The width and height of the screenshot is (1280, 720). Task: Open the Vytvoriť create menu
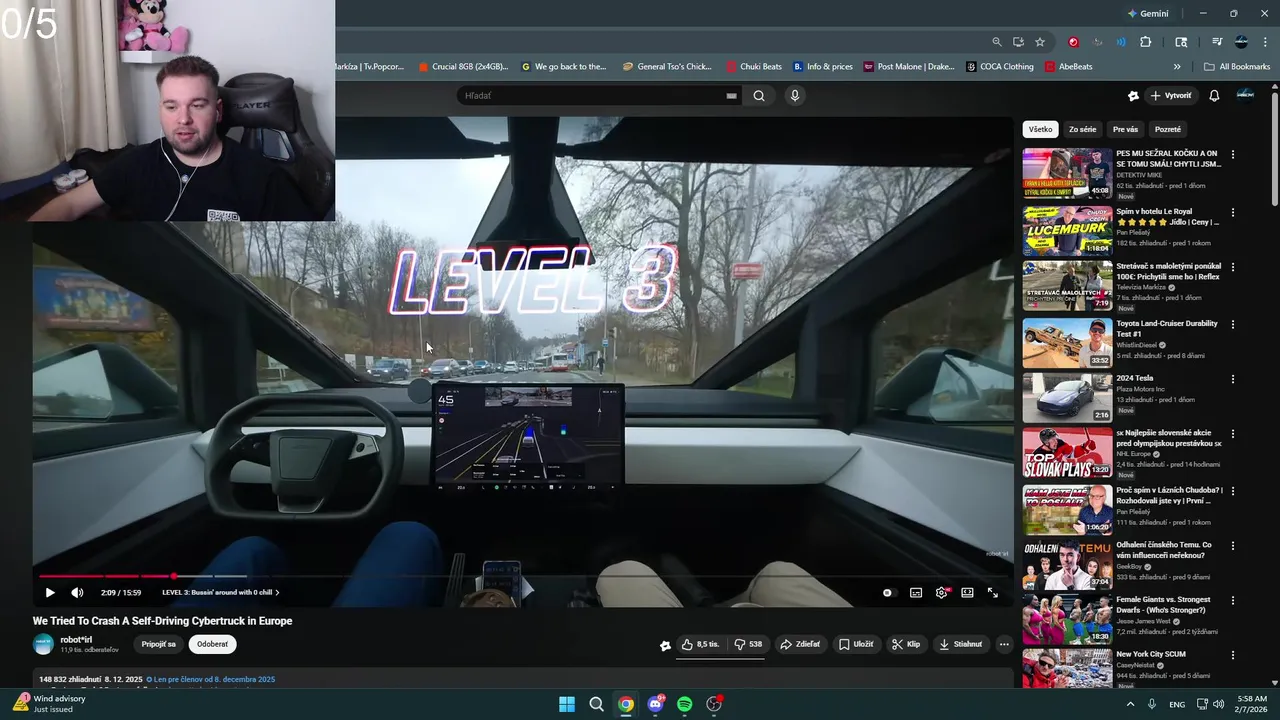[1171, 96]
